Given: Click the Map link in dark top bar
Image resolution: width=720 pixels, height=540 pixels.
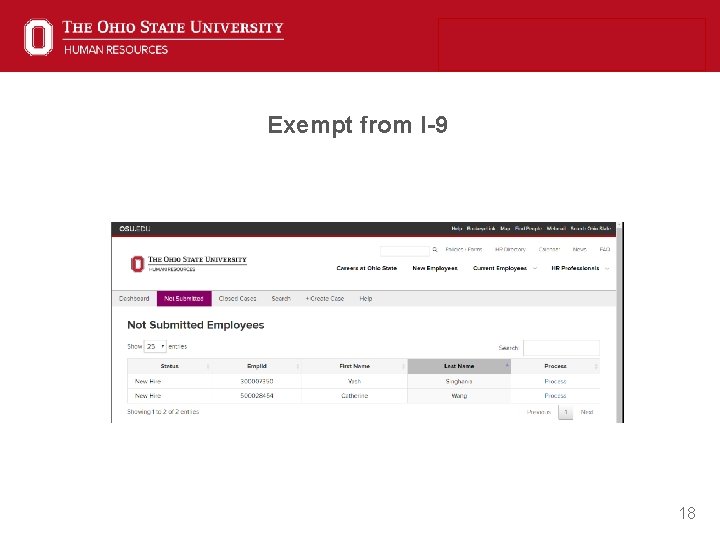Looking at the screenshot, I should point(505,228).
